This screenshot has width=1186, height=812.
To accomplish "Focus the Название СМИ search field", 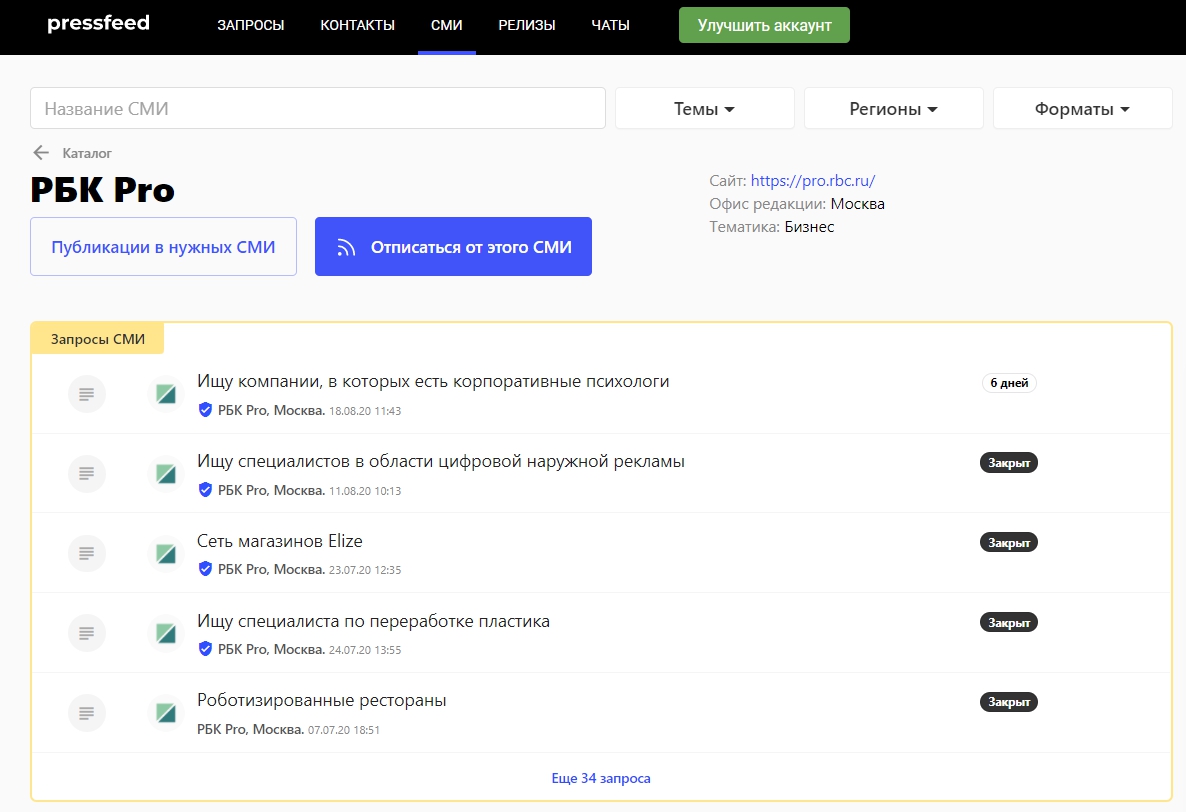I will (x=318, y=109).
